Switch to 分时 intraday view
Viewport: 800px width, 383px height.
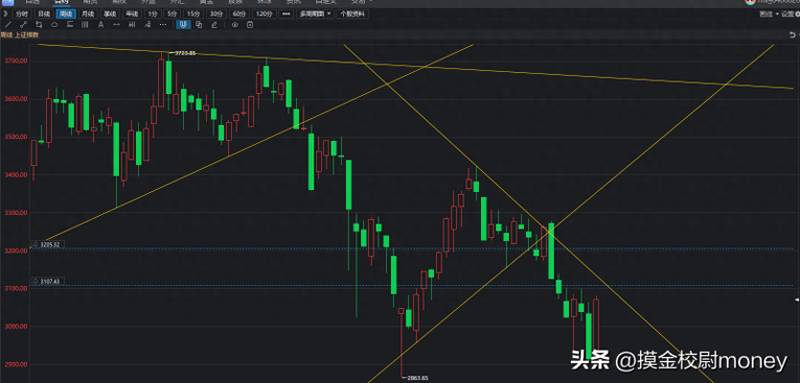tap(22, 14)
